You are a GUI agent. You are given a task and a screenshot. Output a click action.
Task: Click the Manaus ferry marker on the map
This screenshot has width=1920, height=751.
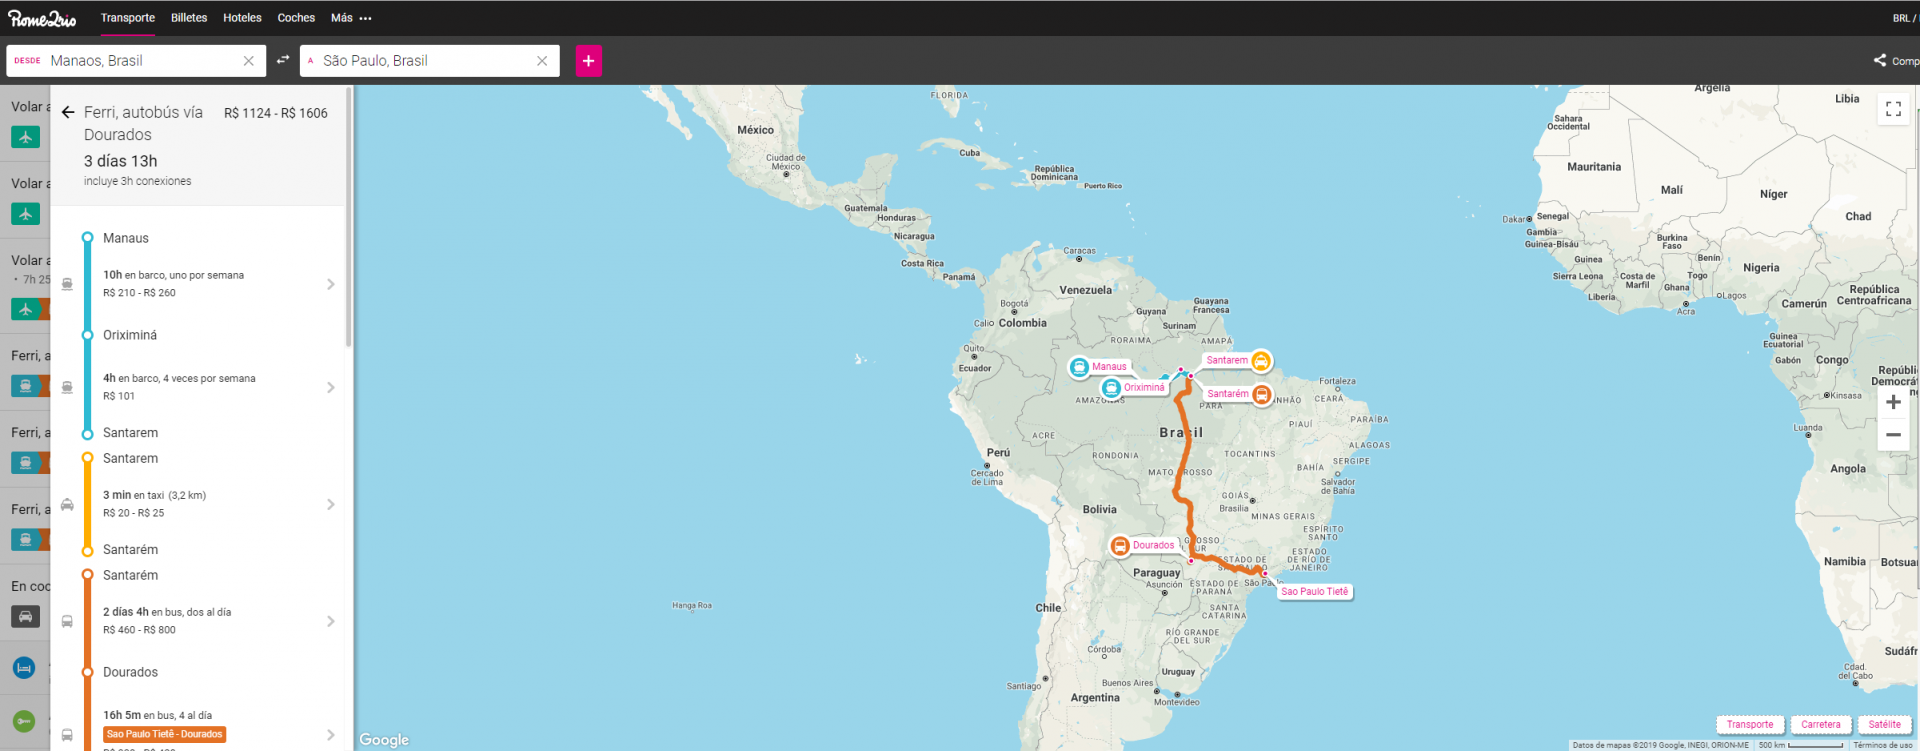tap(1079, 367)
